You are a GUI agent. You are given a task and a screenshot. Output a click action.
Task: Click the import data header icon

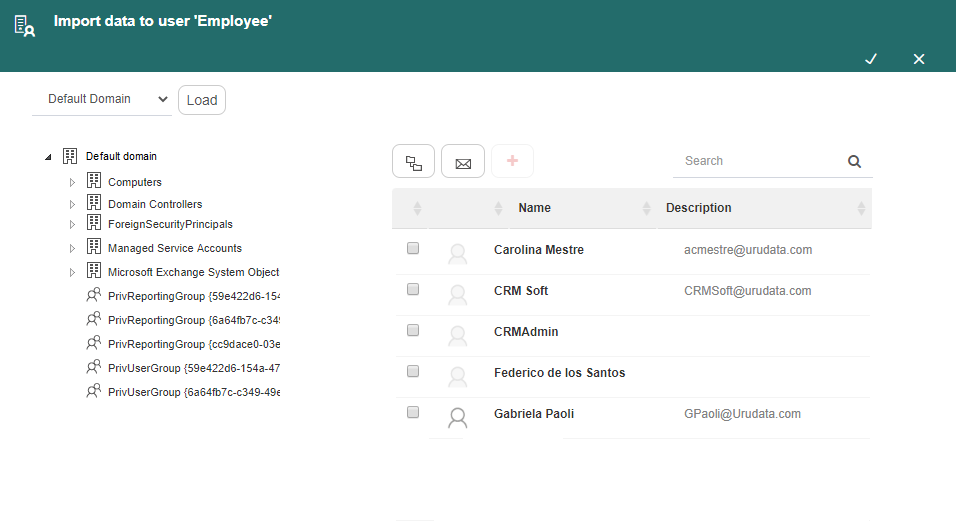24,26
